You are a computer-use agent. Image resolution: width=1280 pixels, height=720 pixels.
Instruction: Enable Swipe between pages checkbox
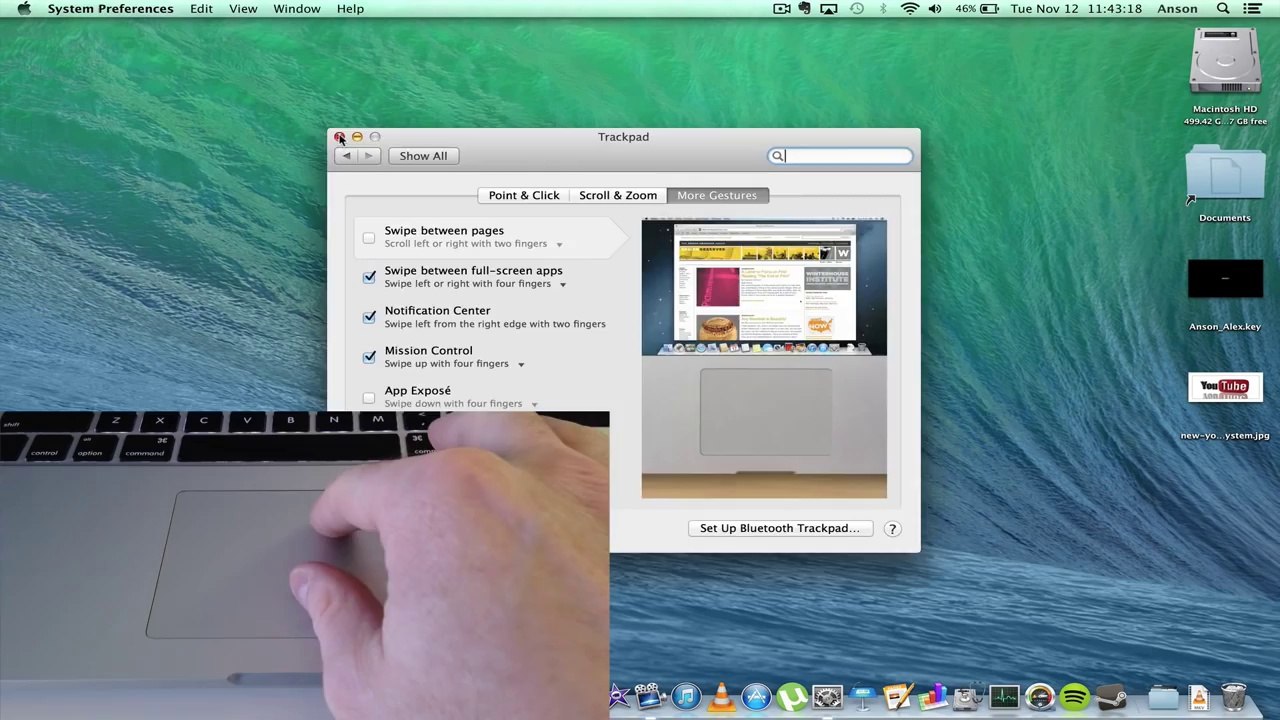tap(369, 238)
